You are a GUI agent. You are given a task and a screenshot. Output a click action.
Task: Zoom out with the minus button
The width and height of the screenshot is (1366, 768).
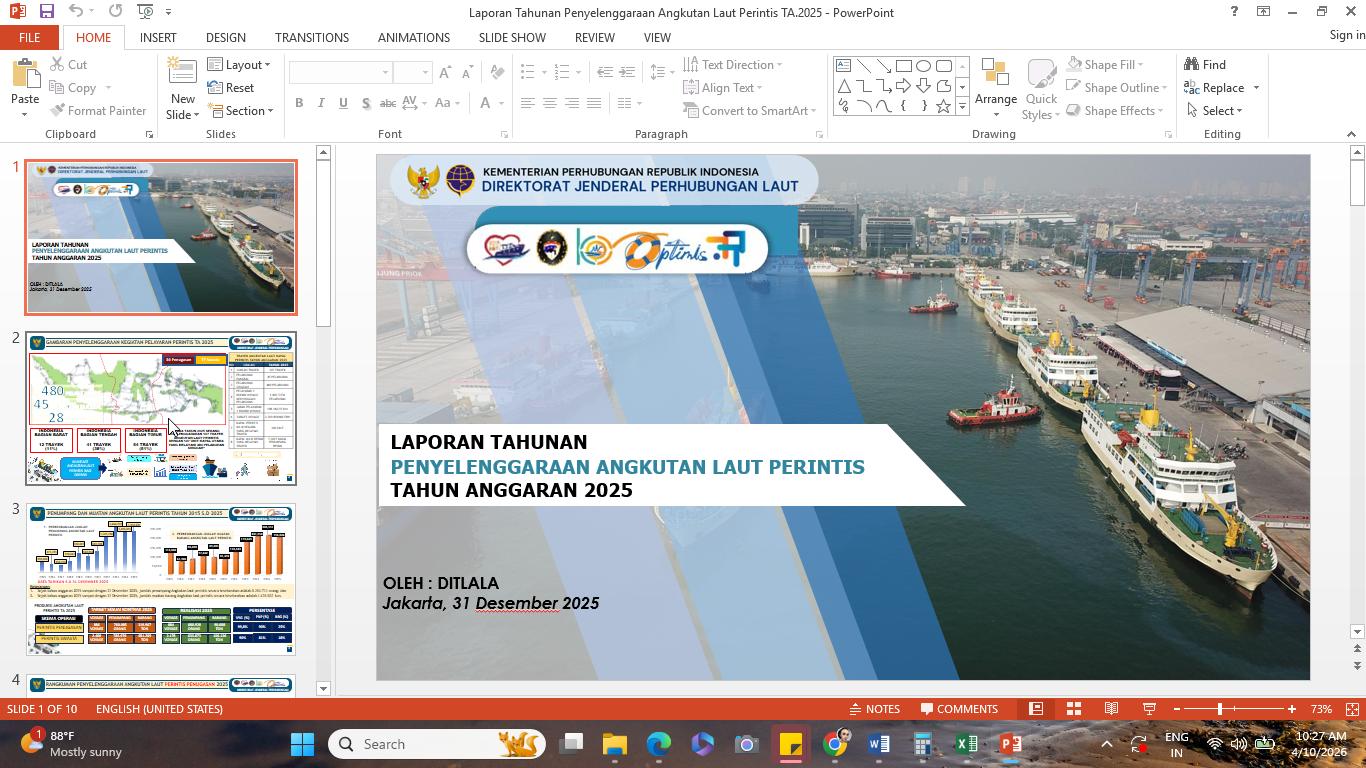tap(1177, 709)
